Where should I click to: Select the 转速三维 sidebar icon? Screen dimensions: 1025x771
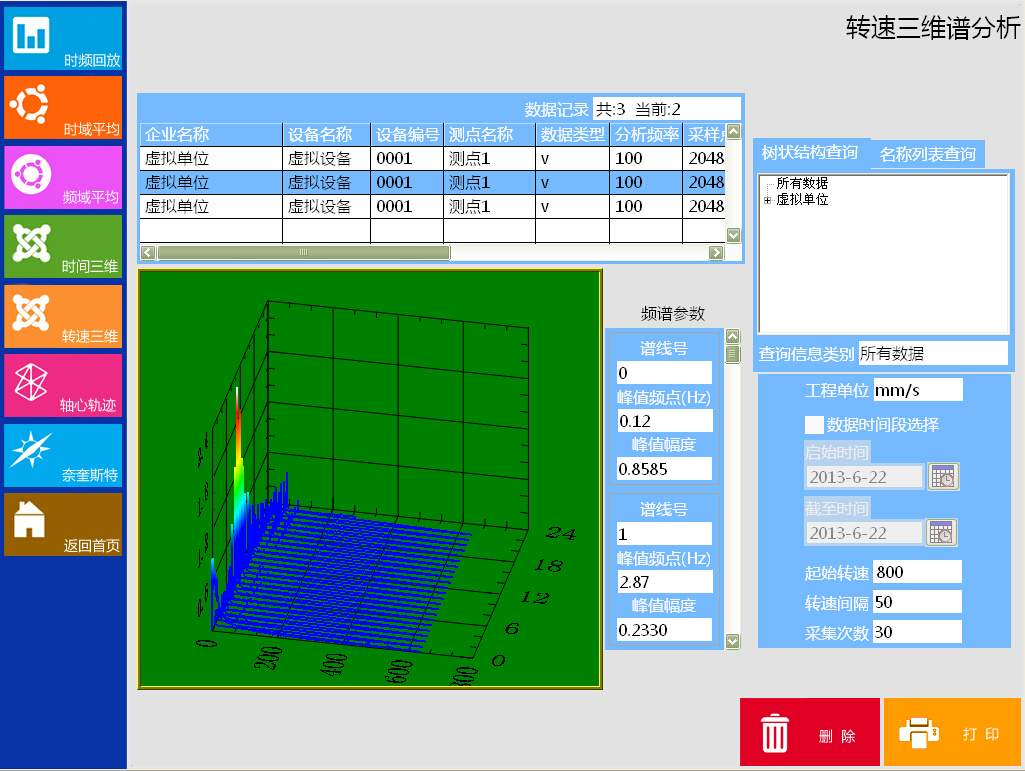[63, 316]
